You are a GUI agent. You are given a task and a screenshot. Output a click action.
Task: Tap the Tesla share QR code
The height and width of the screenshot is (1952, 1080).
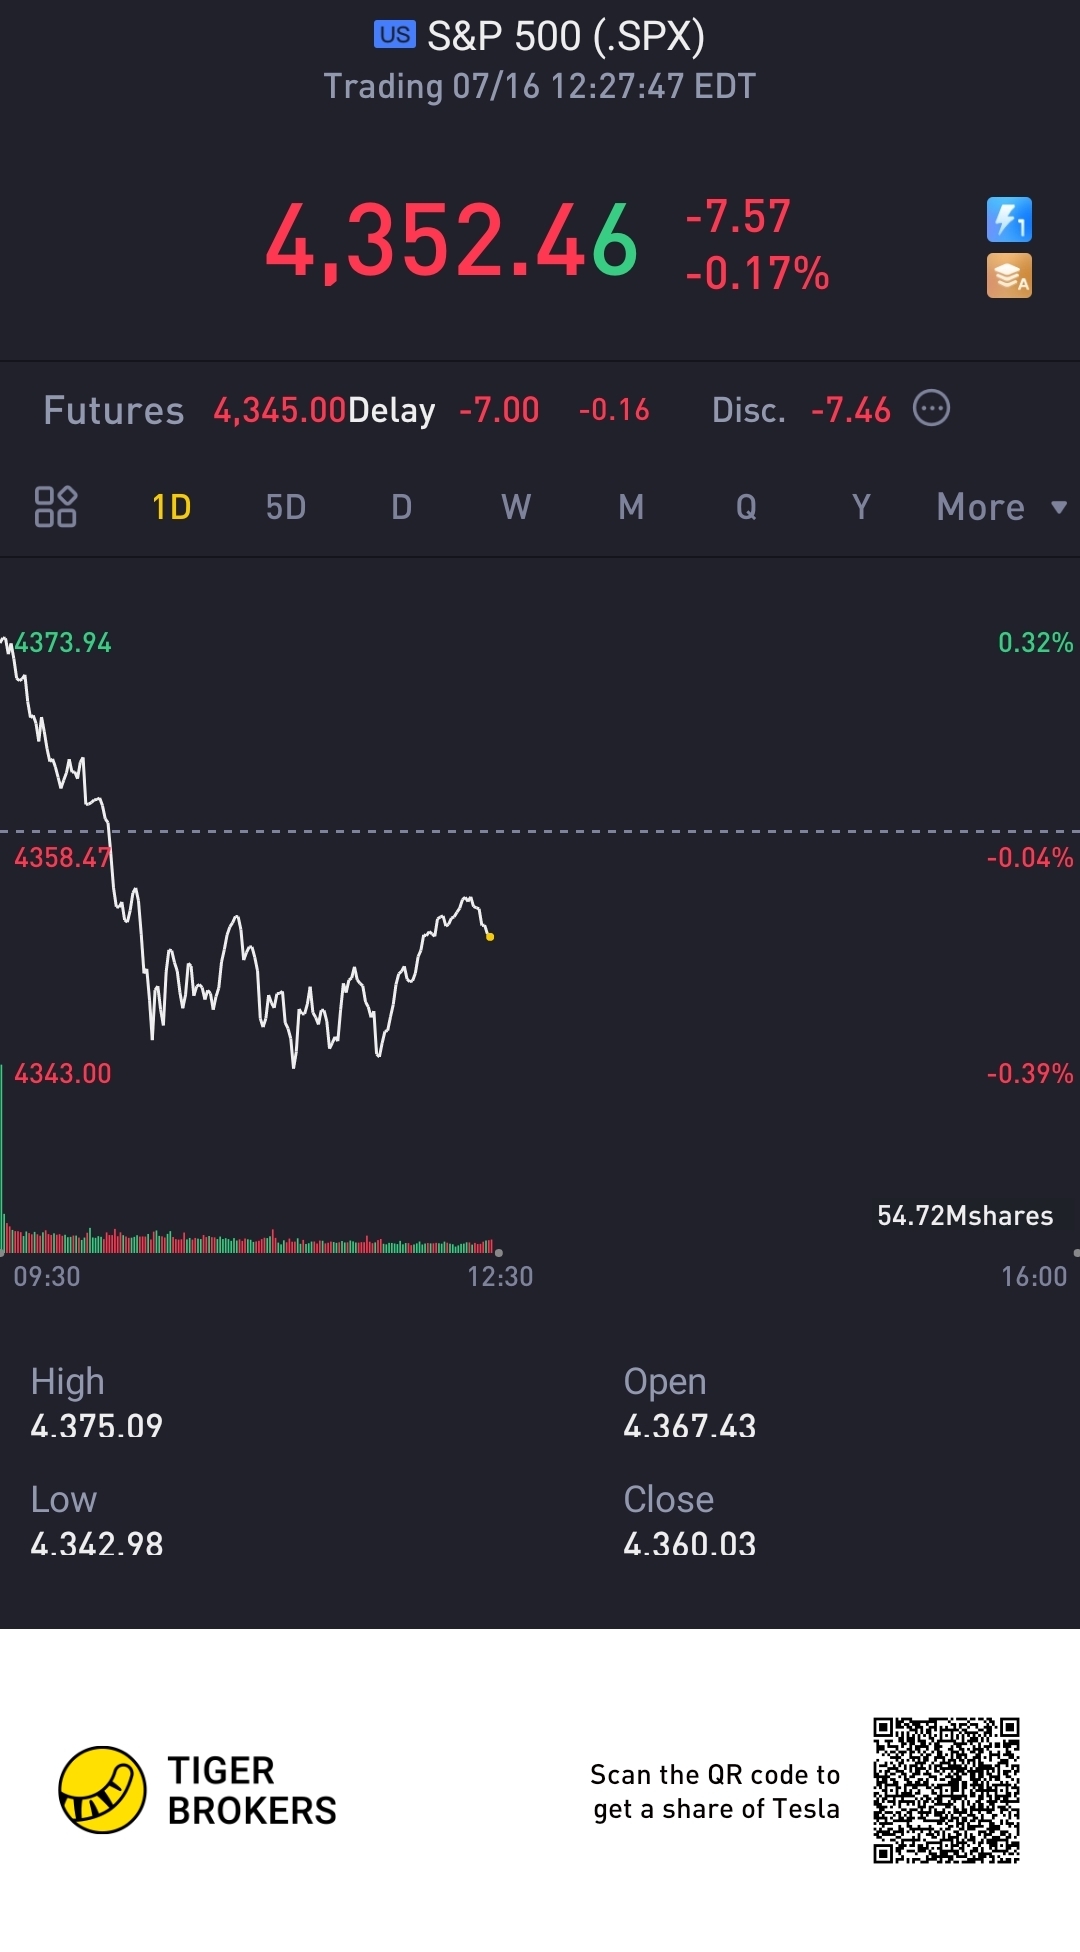click(x=946, y=1790)
